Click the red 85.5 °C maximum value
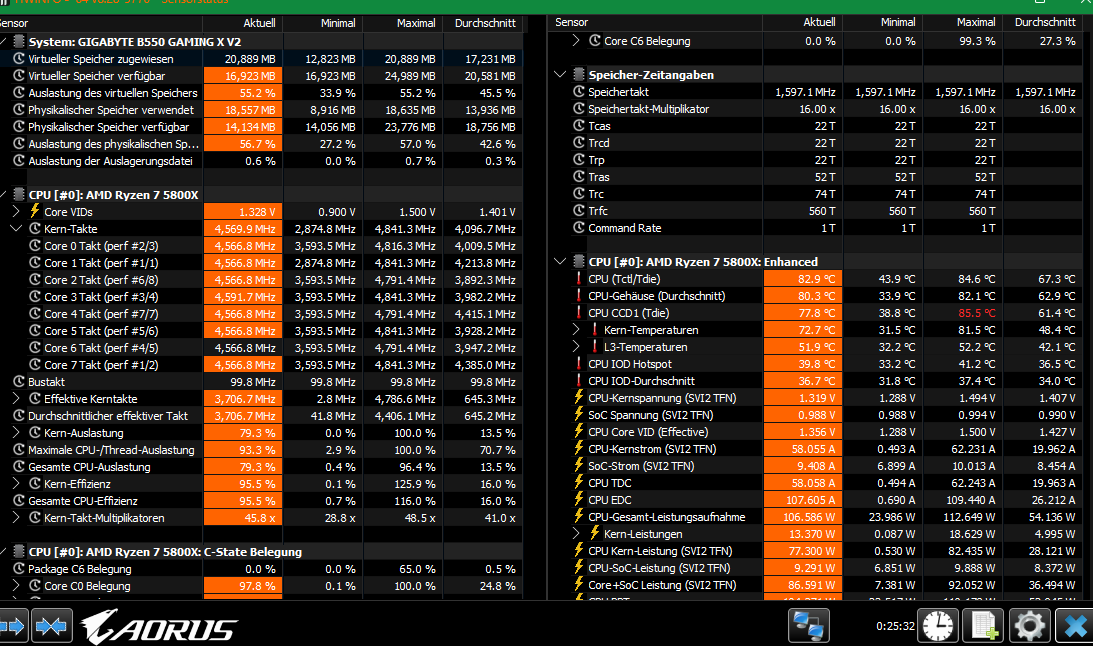This screenshot has height=646, width=1093. [x=977, y=313]
